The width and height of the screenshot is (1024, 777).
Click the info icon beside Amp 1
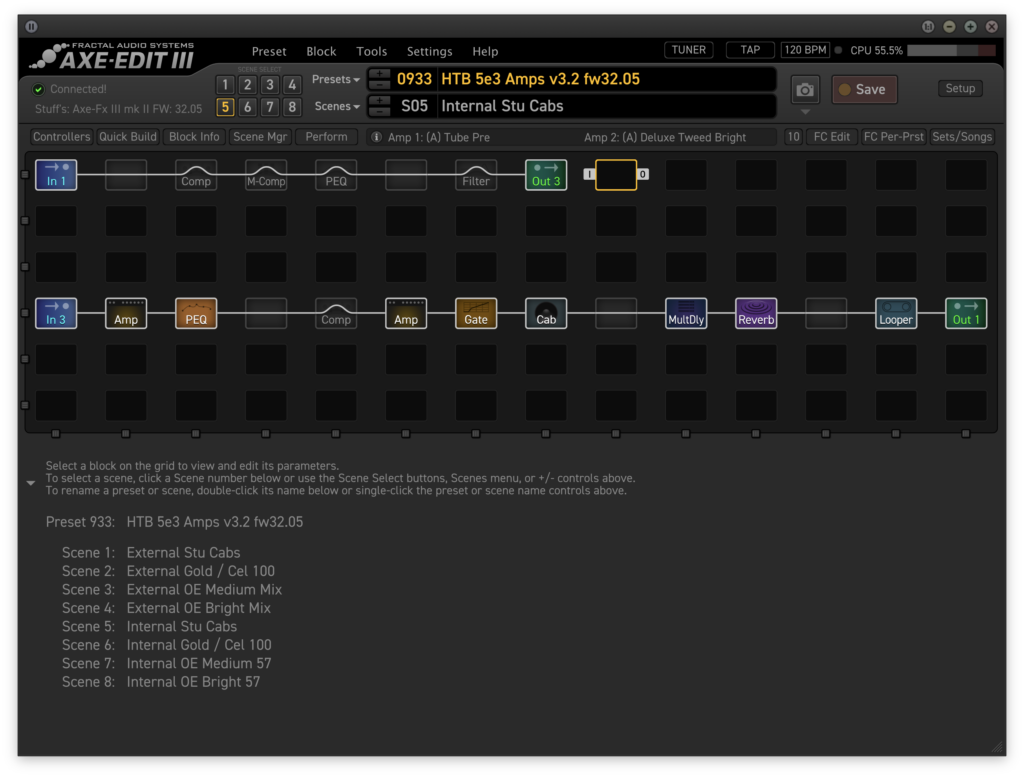point(376,137)
